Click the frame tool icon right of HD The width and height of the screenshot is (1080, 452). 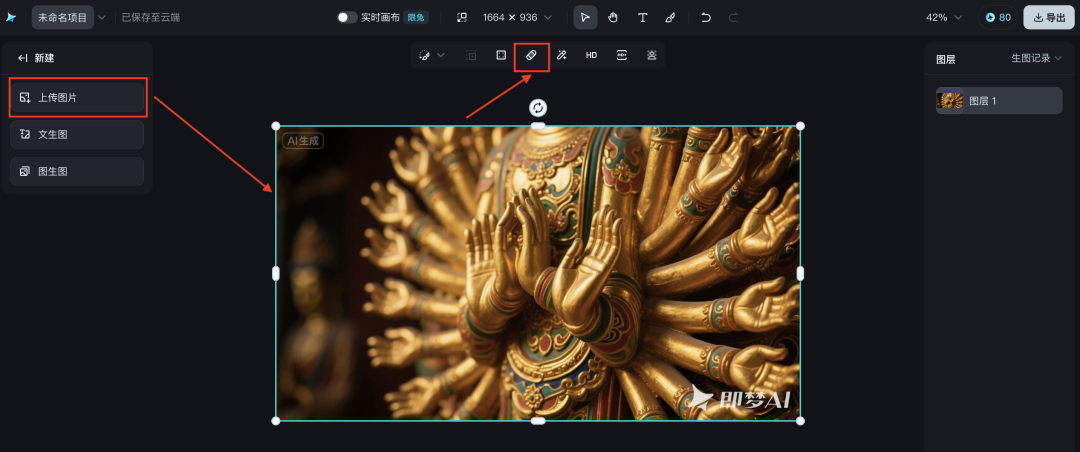coord(621,55)
